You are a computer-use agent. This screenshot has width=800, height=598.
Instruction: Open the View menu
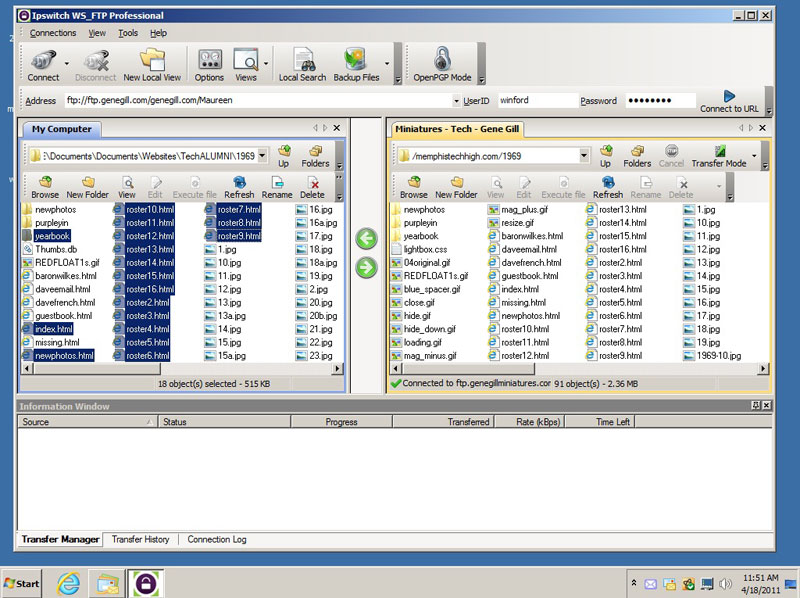[97, 33]
